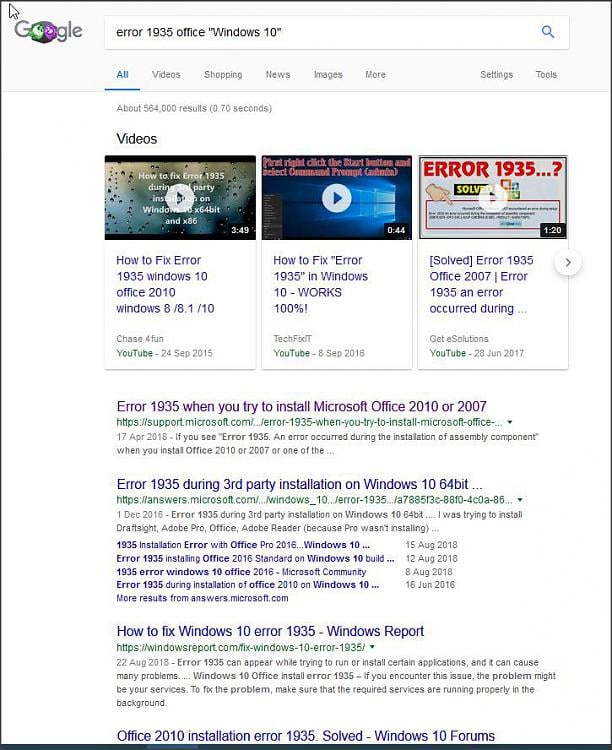Play the ERROR 1935 SOLVED video thumbnail

pos(493,198)
